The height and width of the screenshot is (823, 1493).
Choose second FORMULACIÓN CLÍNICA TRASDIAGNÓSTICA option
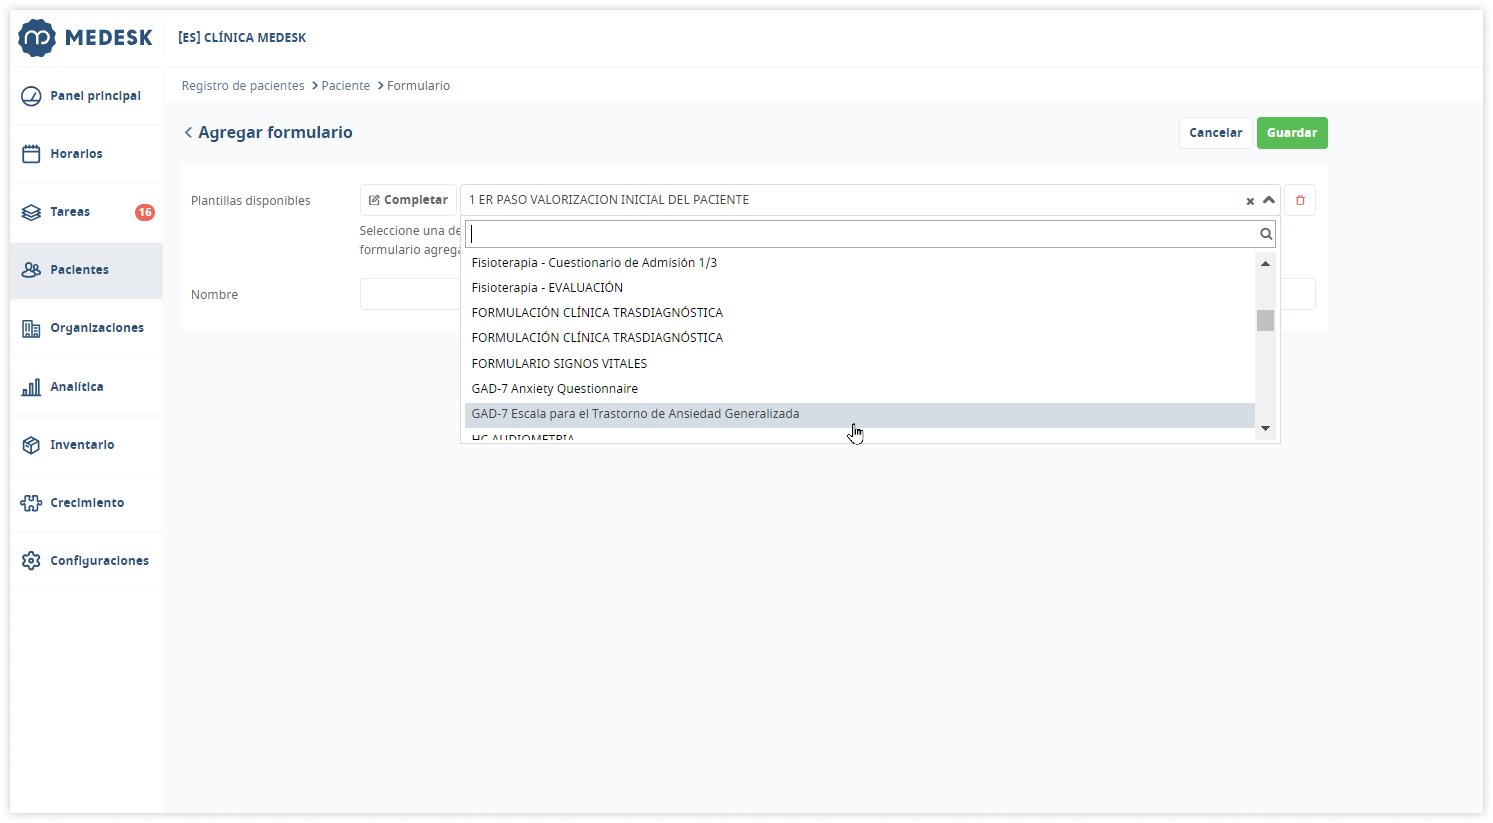(859, 338)
